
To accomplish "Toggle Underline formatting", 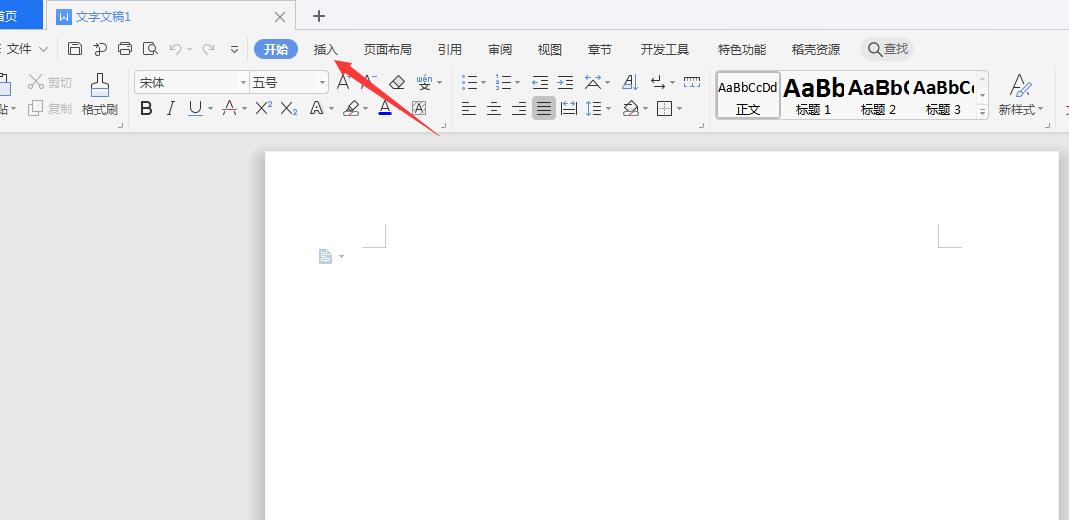I will 196,108.
